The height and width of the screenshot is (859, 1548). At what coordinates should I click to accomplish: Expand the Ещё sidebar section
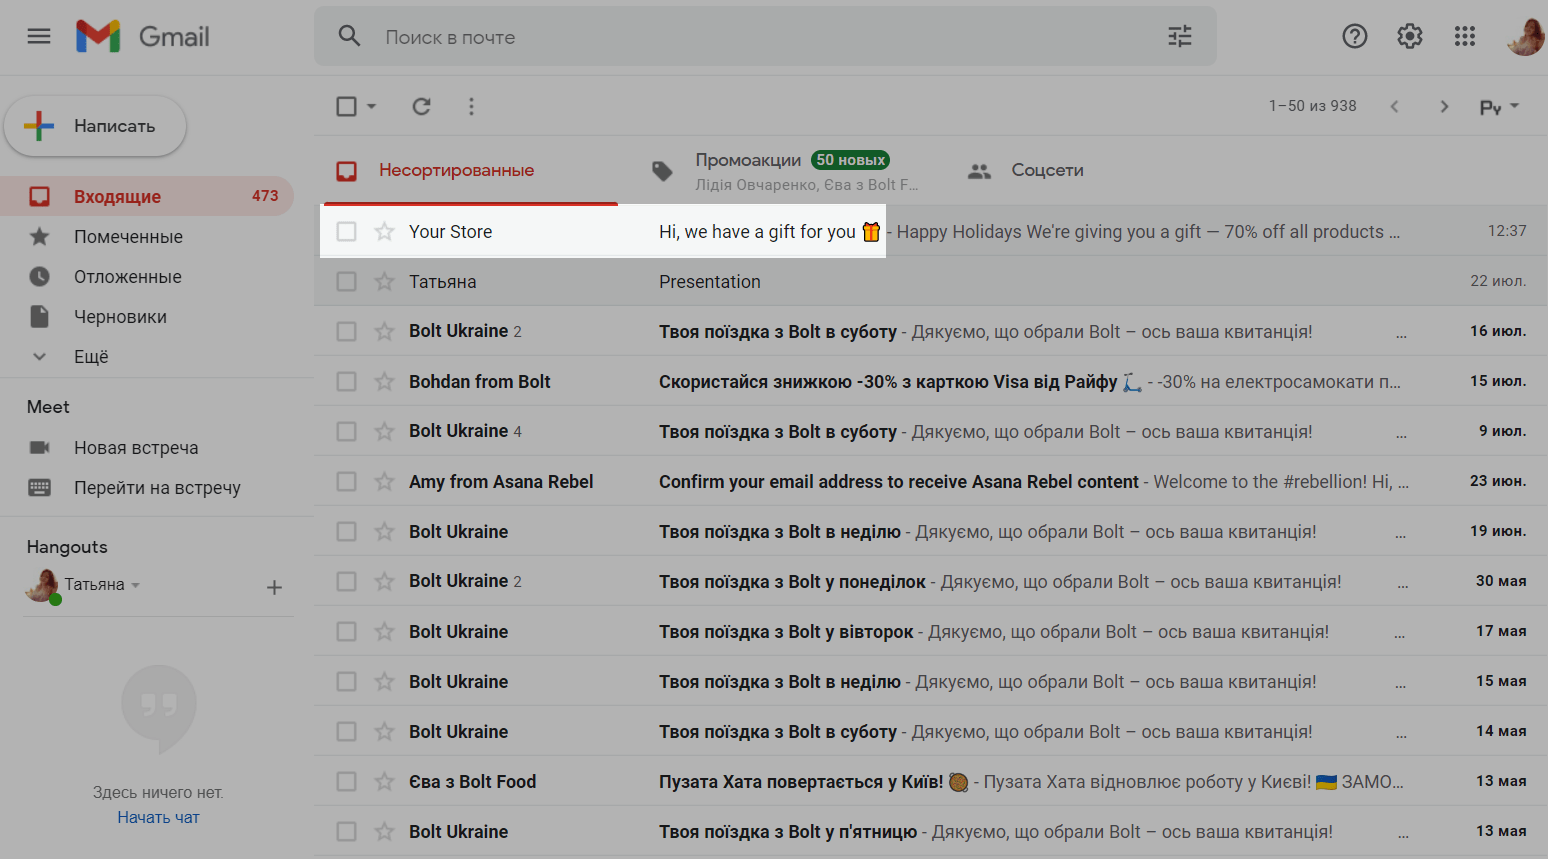(x=90, y=357)
